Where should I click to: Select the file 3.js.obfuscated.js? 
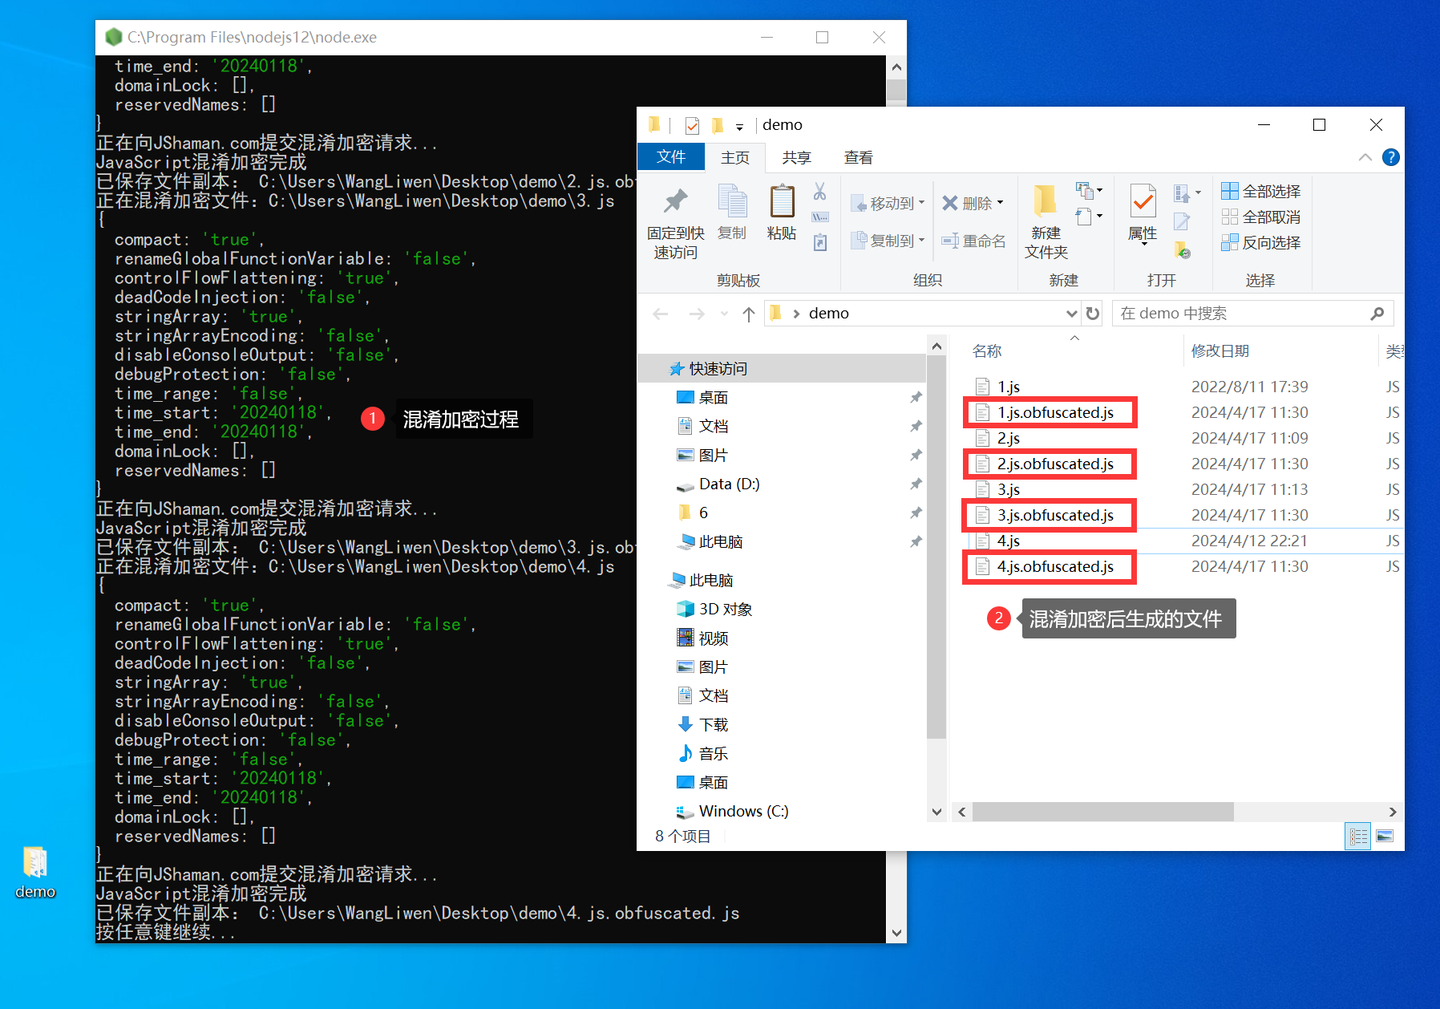tap(1054, 515)
